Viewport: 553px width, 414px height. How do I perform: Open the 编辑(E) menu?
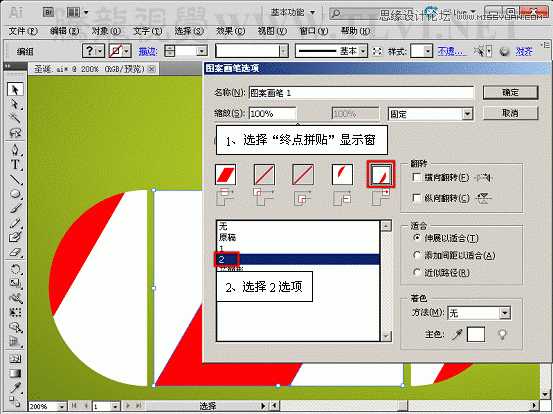click(65, 31)
